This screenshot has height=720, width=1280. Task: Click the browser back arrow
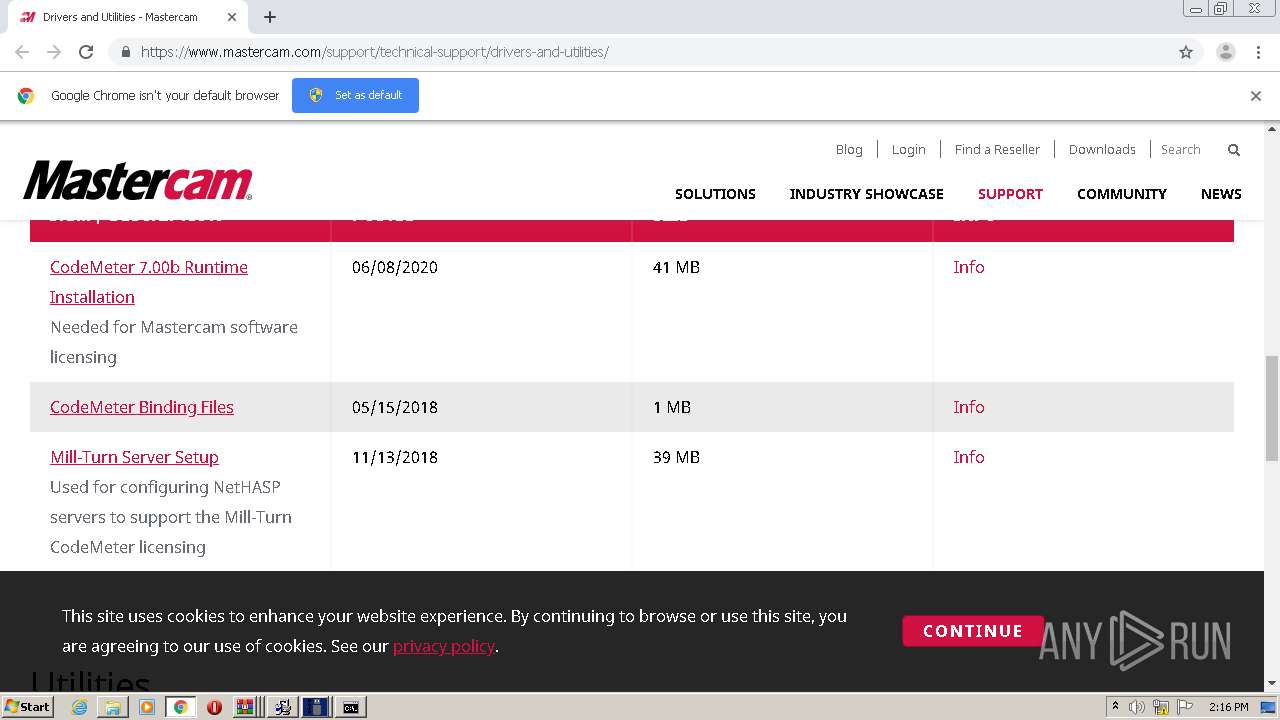click(22, 52)
